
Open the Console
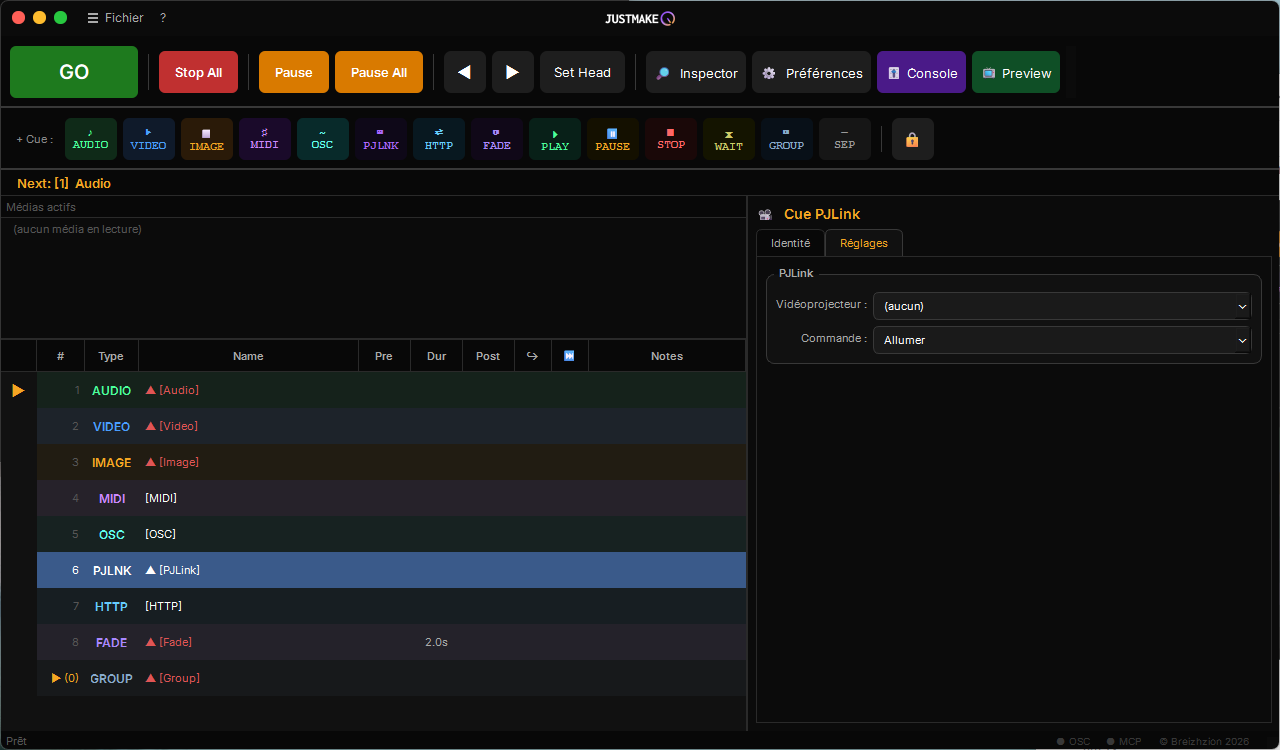(921, 72)
